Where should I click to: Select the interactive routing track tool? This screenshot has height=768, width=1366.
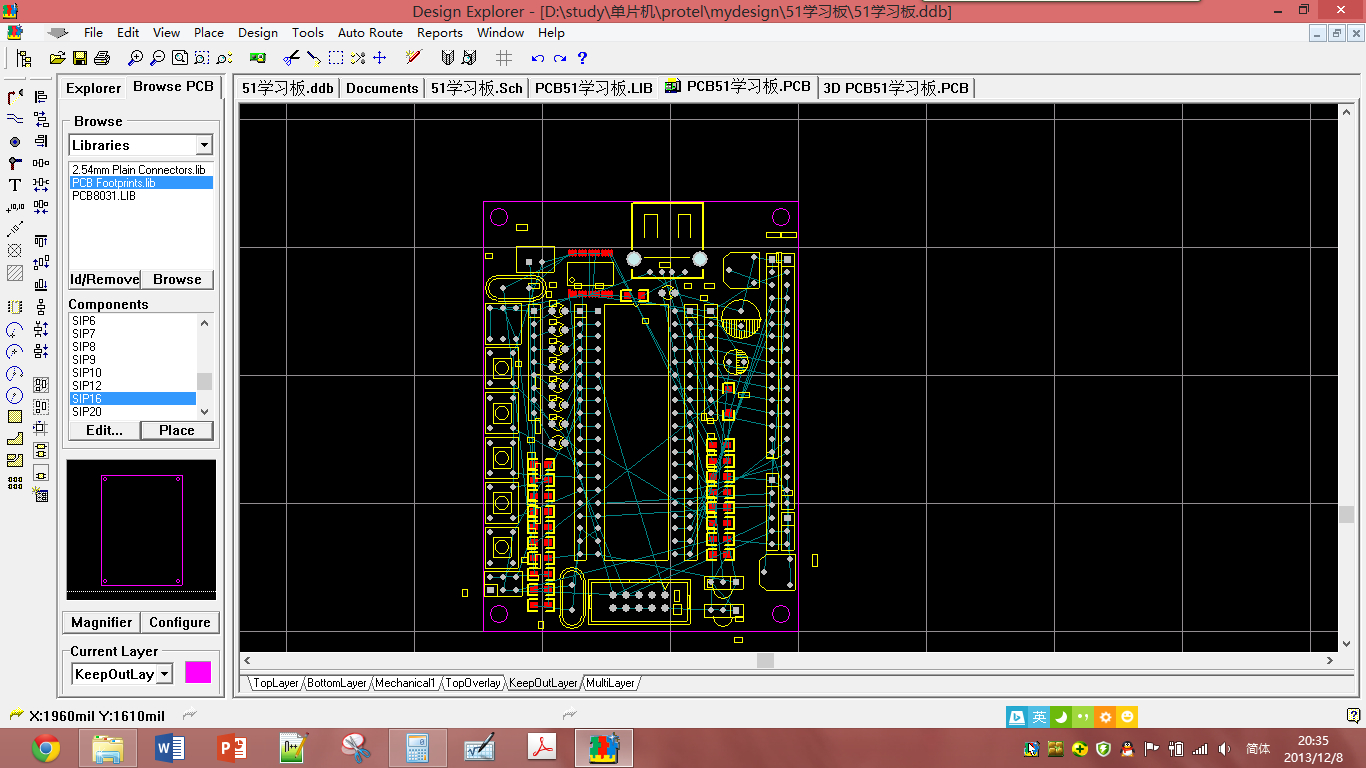[x=15, y=97]
